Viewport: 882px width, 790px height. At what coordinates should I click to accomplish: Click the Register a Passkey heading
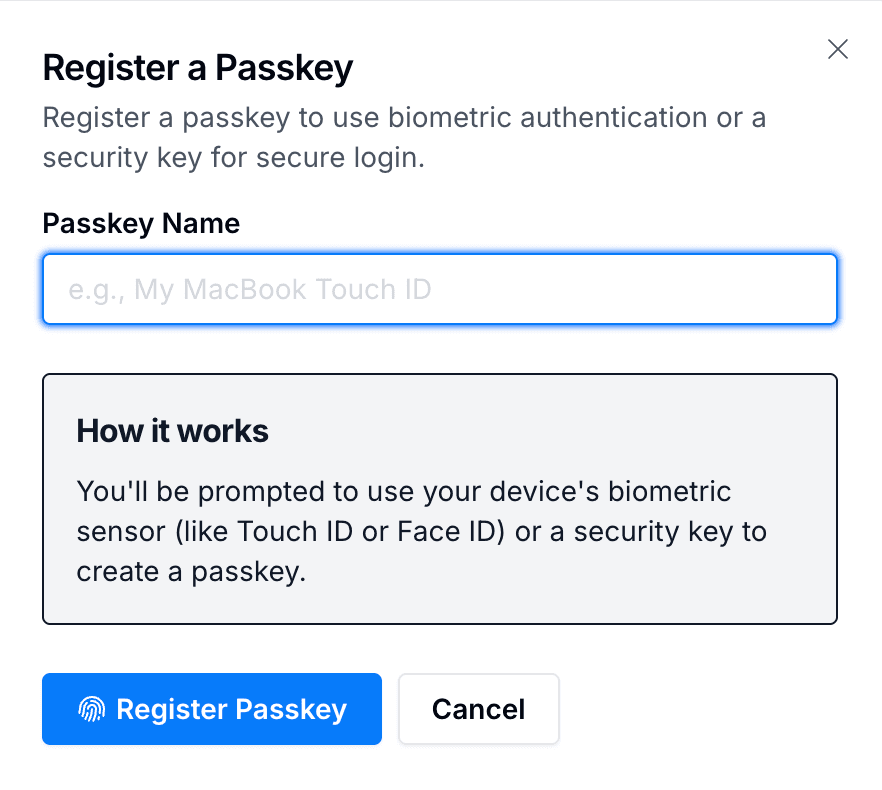click(x=198, y=68)
